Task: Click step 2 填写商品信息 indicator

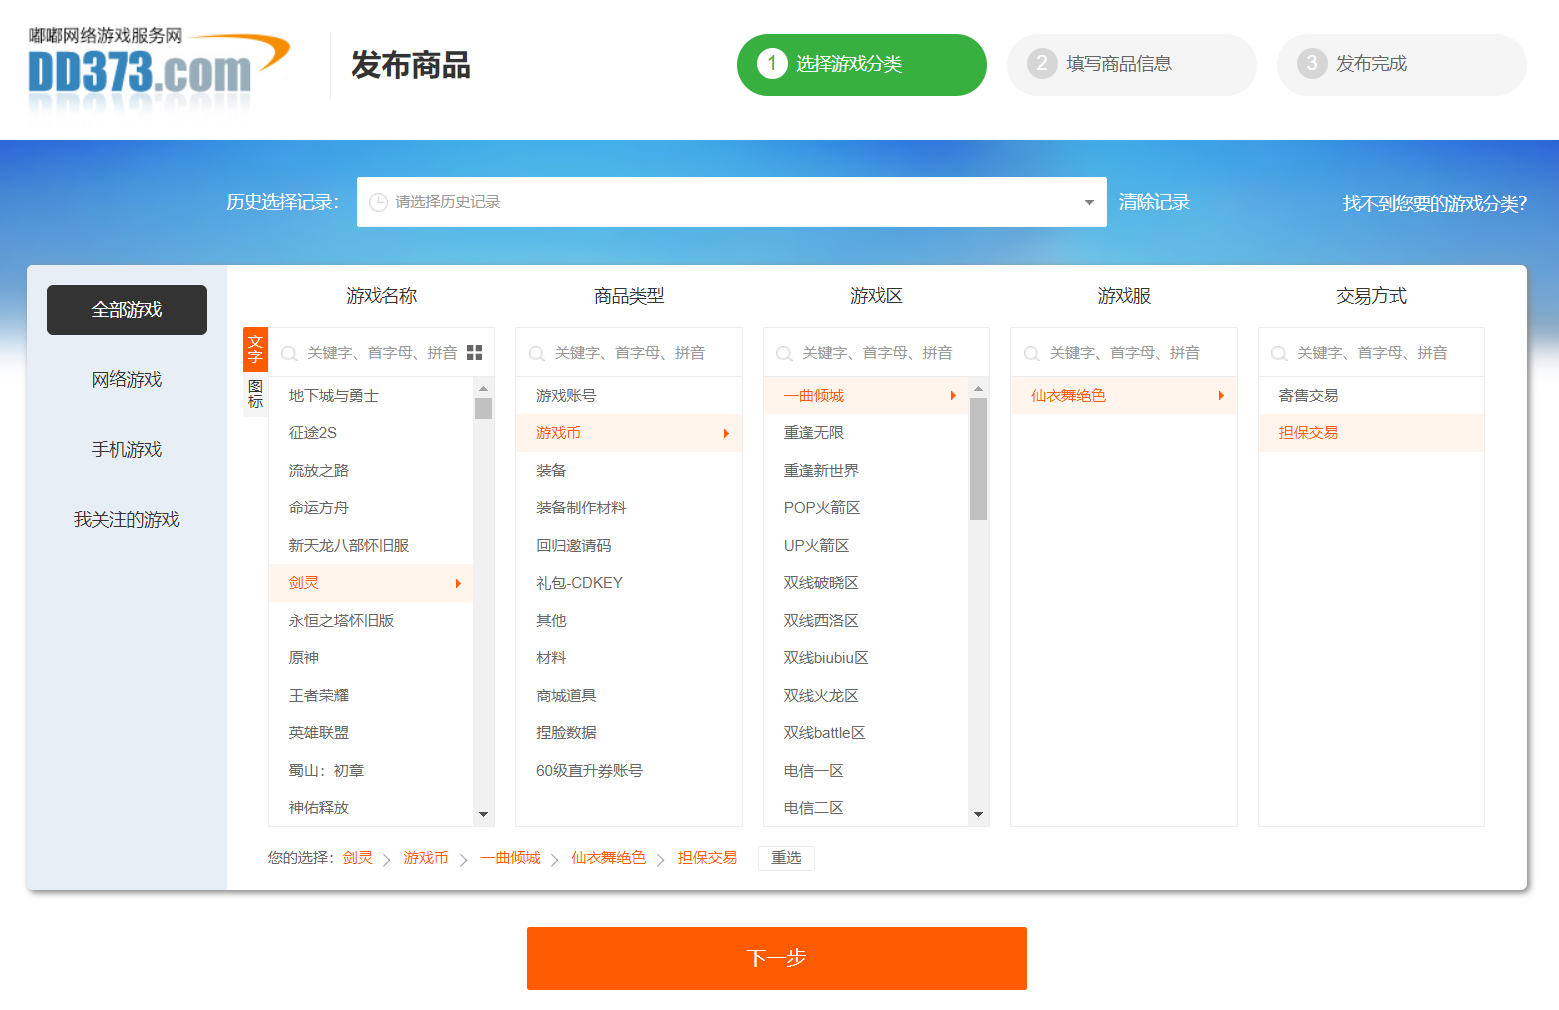Action: (x=1132, y=65)
